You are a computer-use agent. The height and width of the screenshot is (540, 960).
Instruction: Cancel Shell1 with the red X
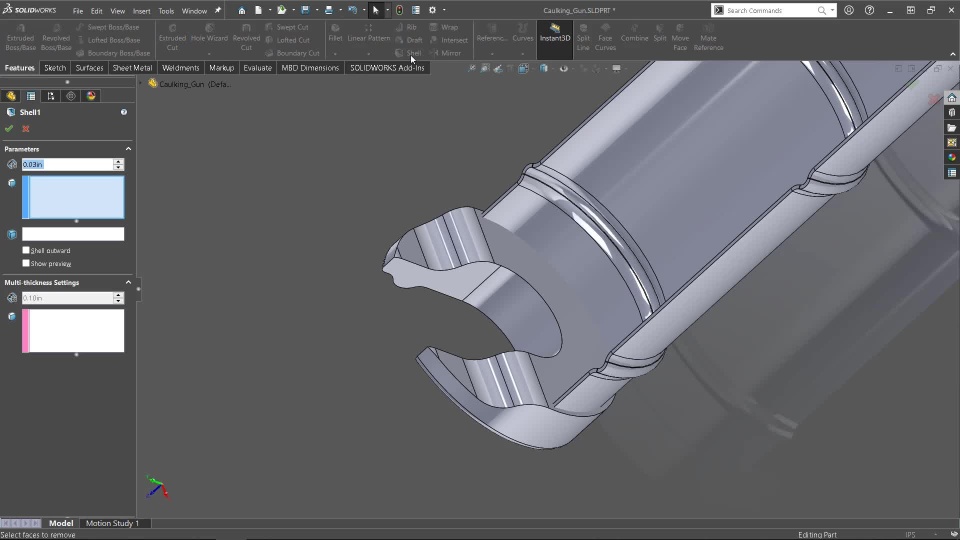click(x=26, y=129)
